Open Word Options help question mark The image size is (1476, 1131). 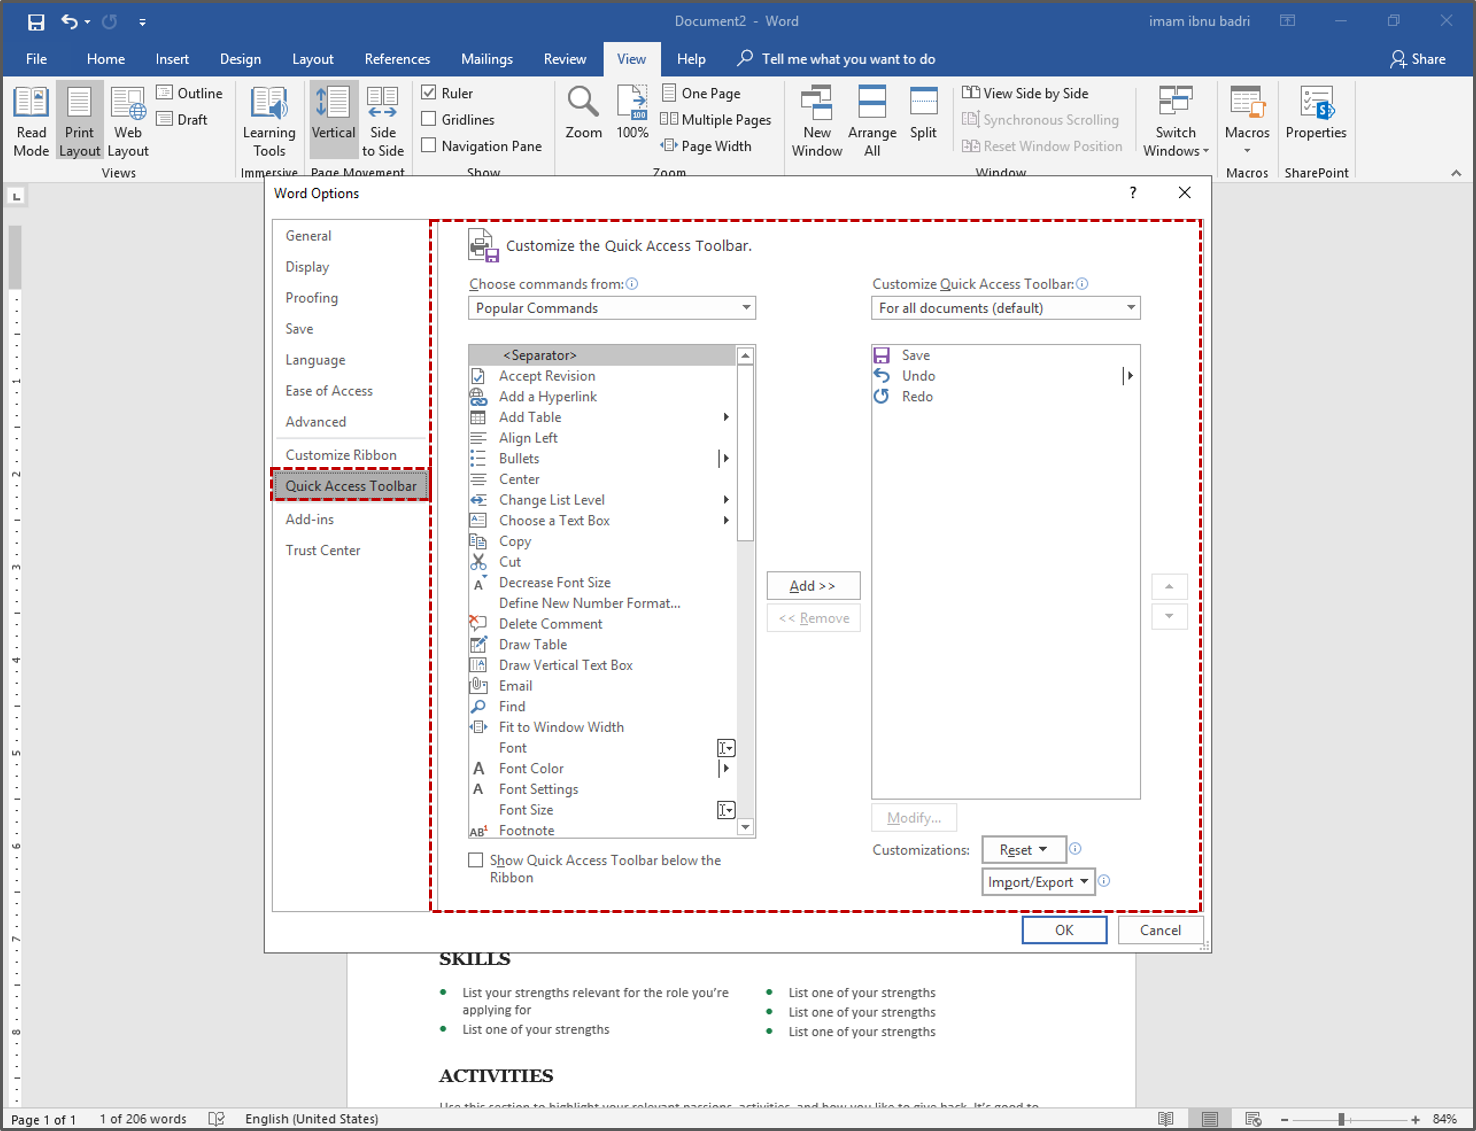[x=1133, y=193]
